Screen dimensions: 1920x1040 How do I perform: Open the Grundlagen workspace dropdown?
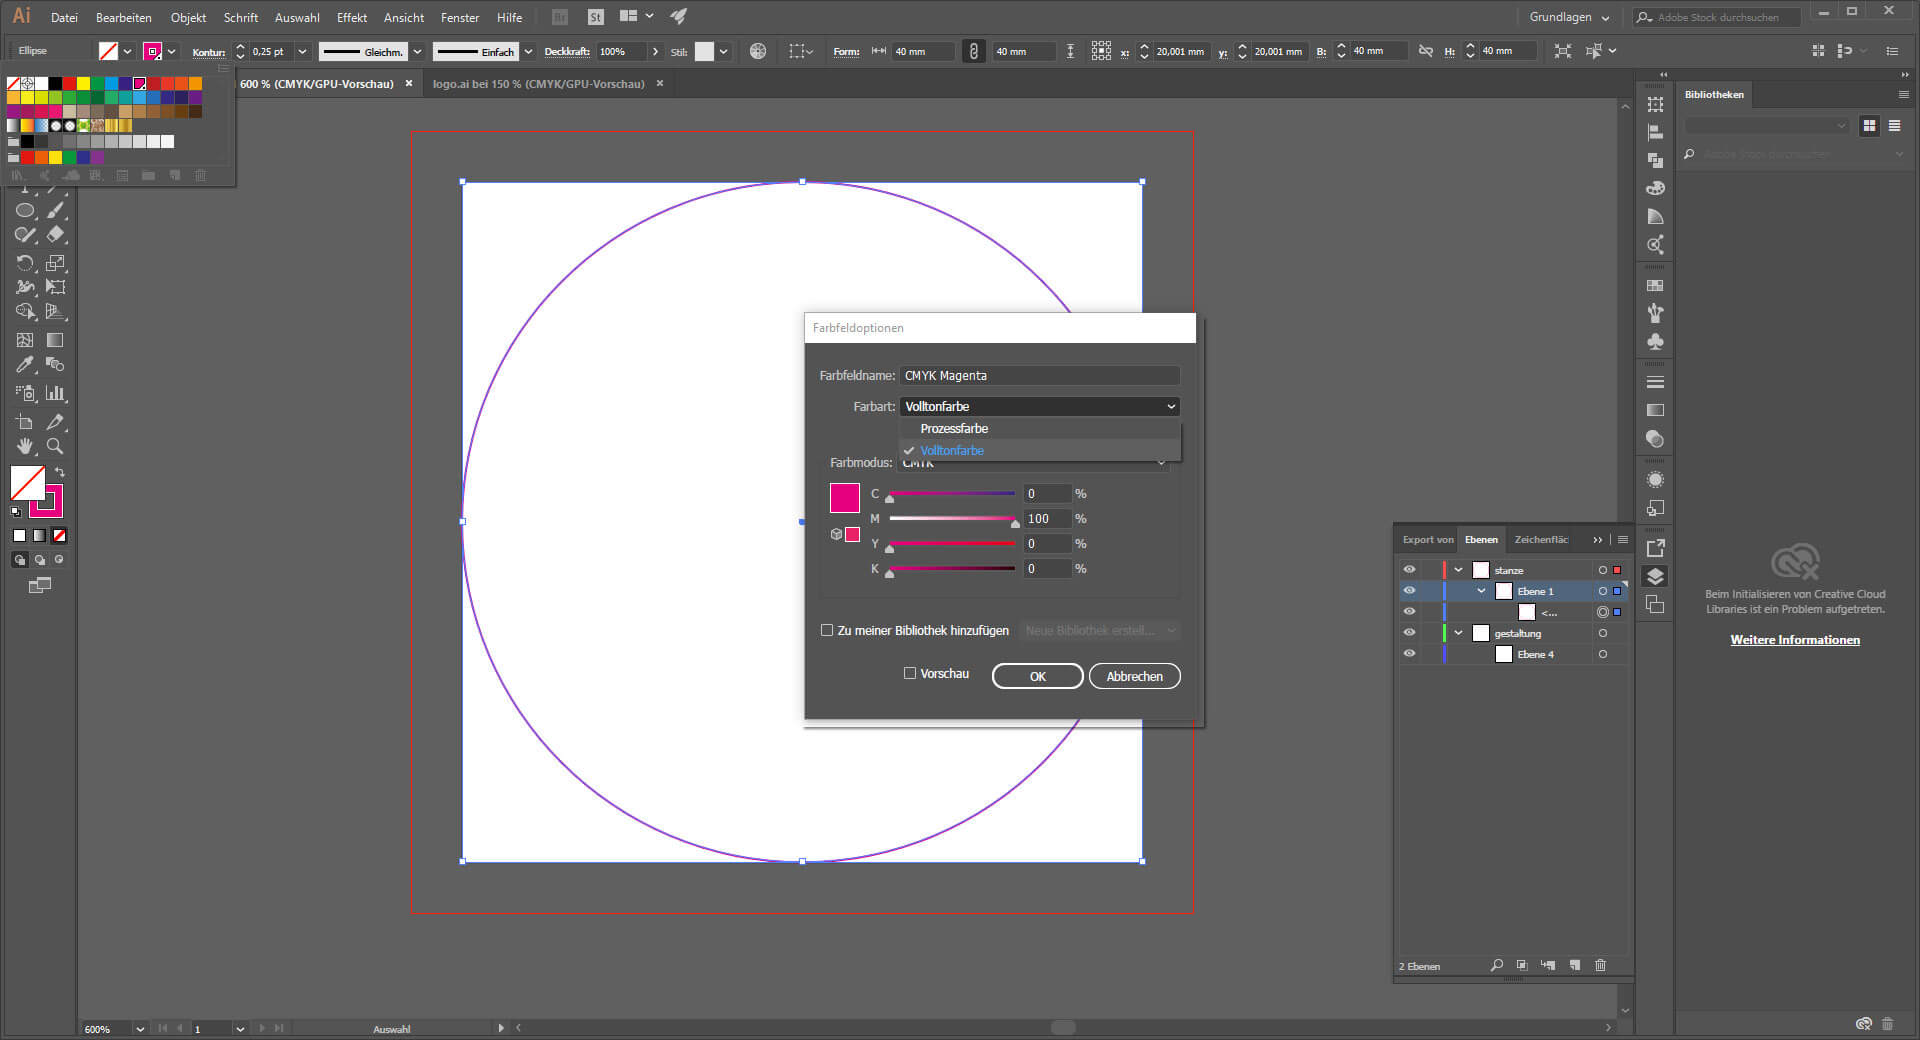[x=1569, y=17]
